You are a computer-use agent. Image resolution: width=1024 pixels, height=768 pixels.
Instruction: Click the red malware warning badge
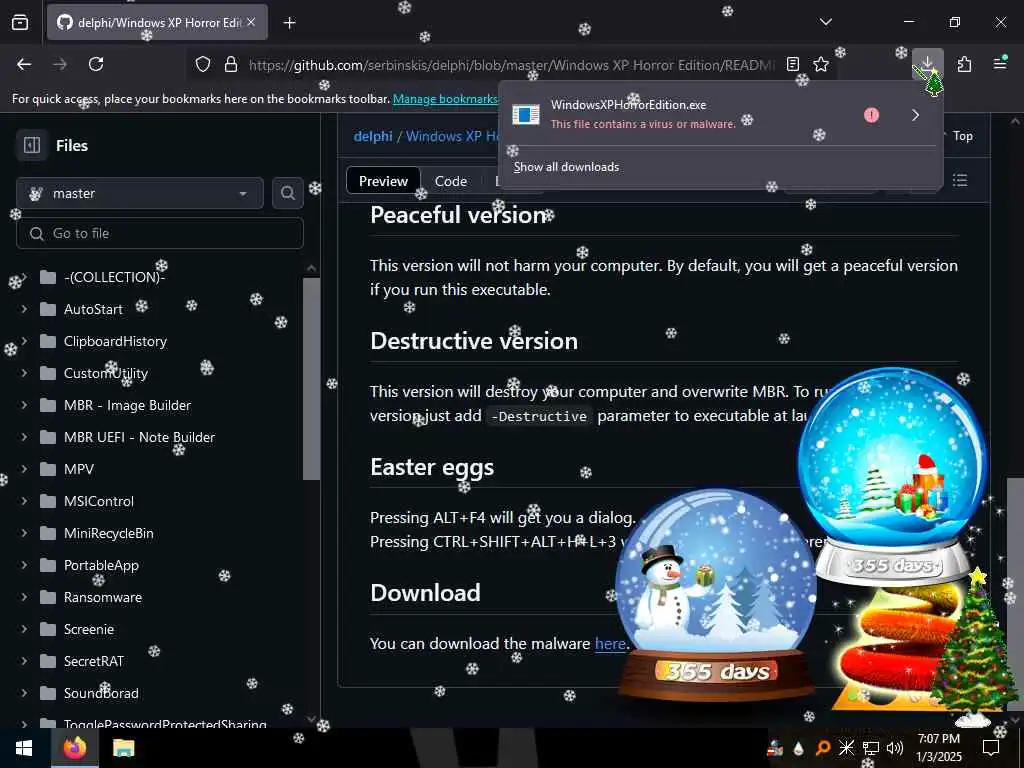[x=871, y=115]
